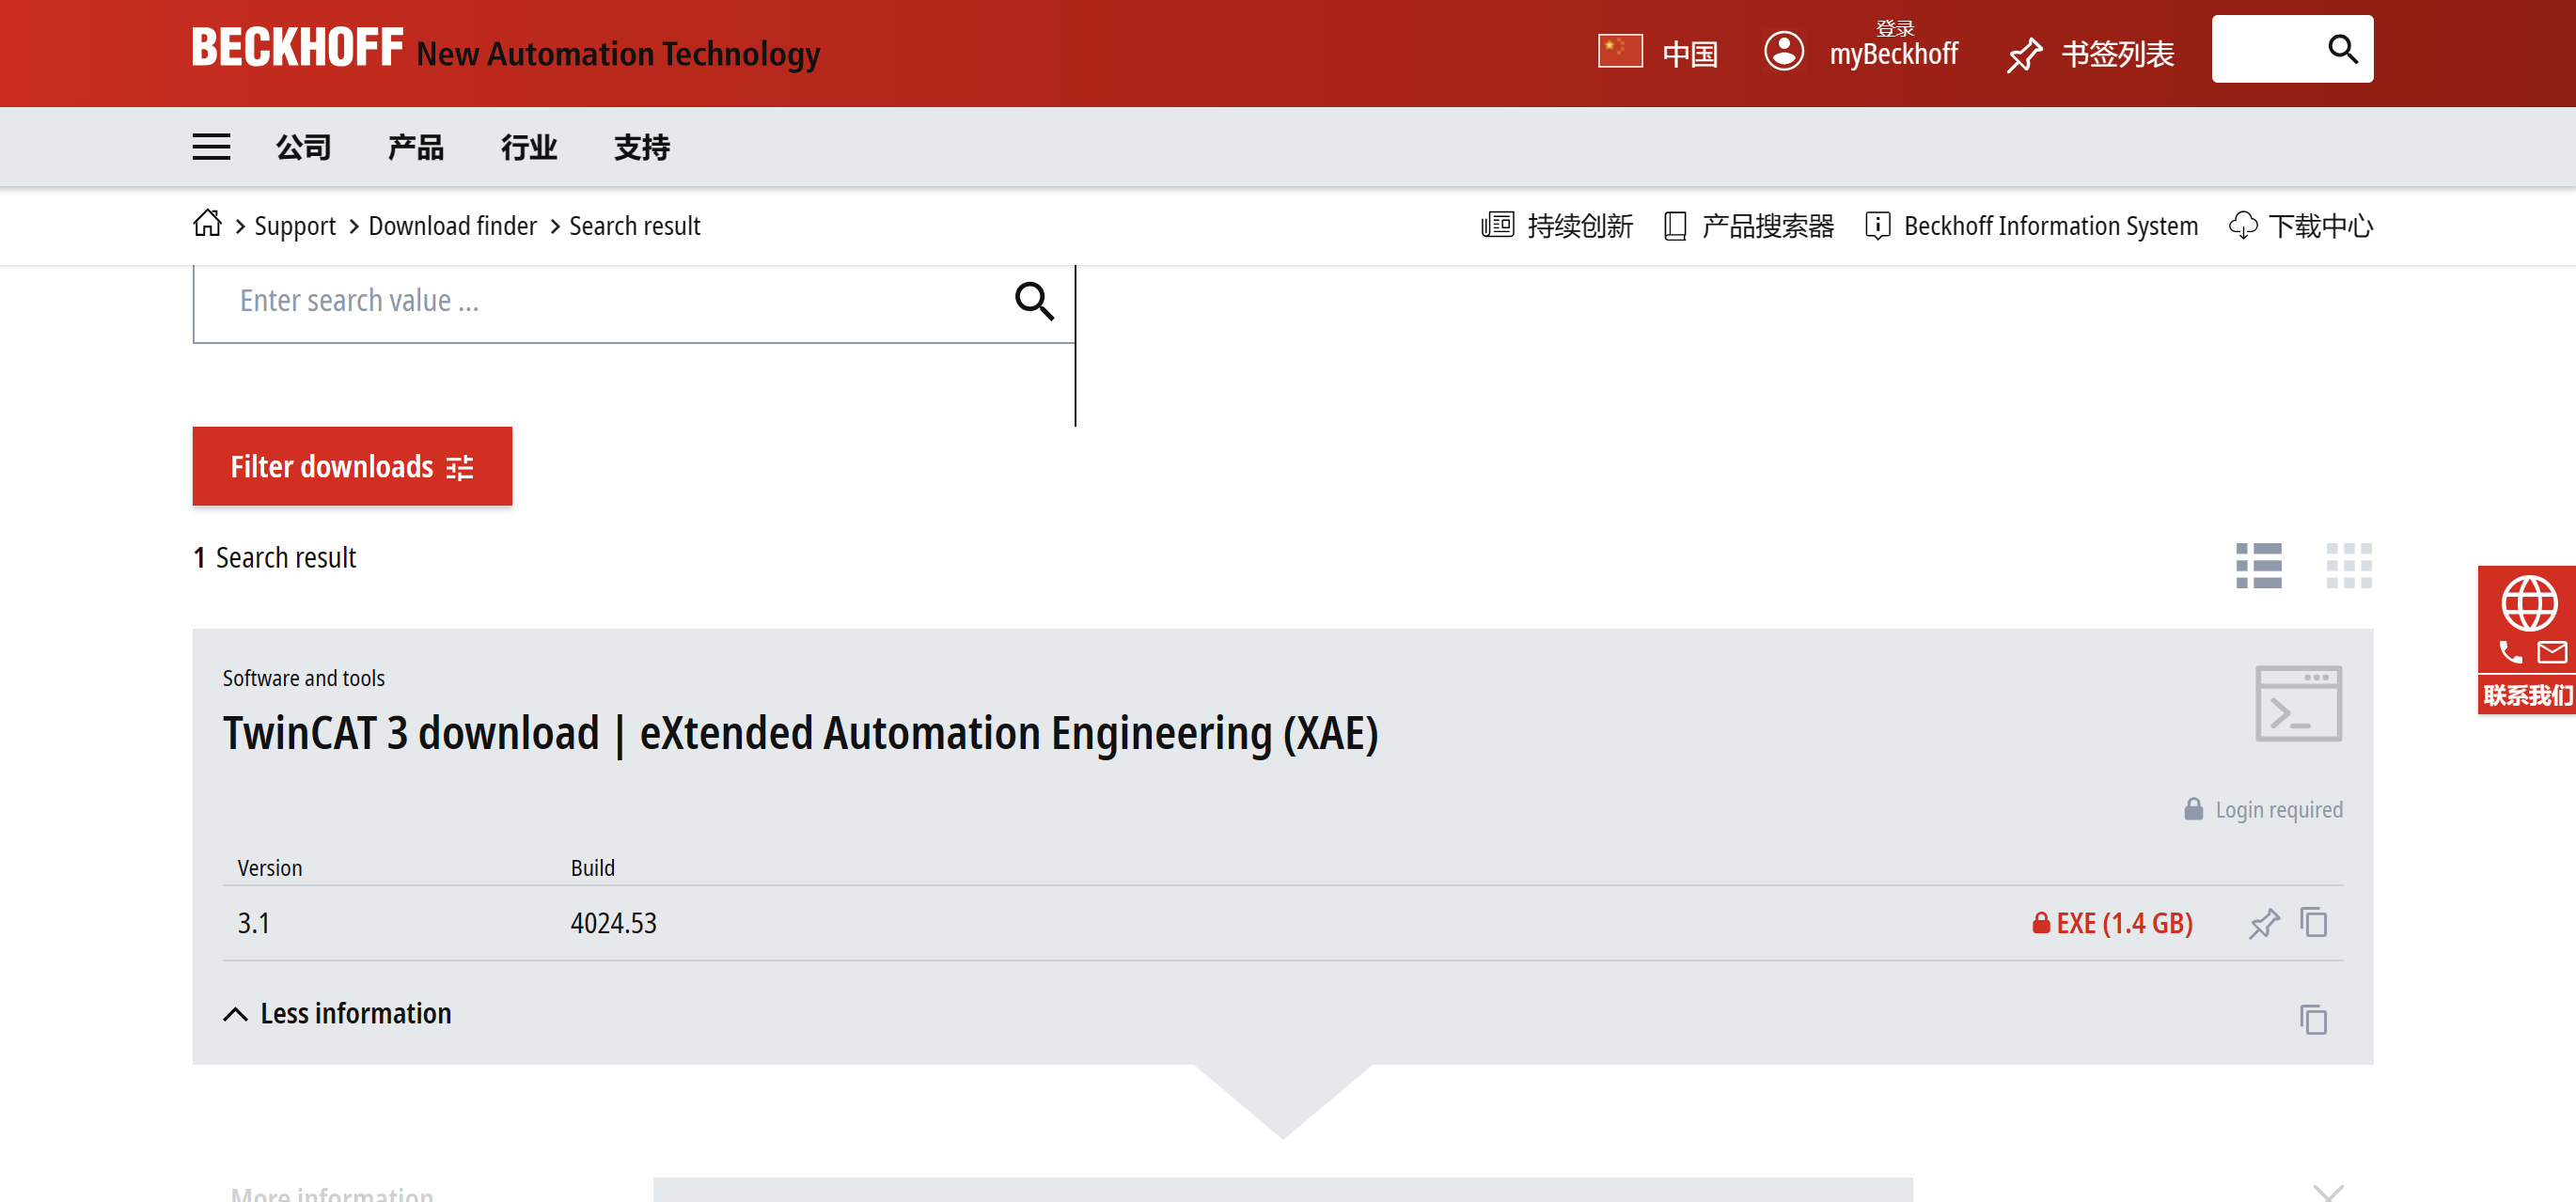Open the 公司 menu
This screenshot has height=1202, width=2576.
click(303, 148)
